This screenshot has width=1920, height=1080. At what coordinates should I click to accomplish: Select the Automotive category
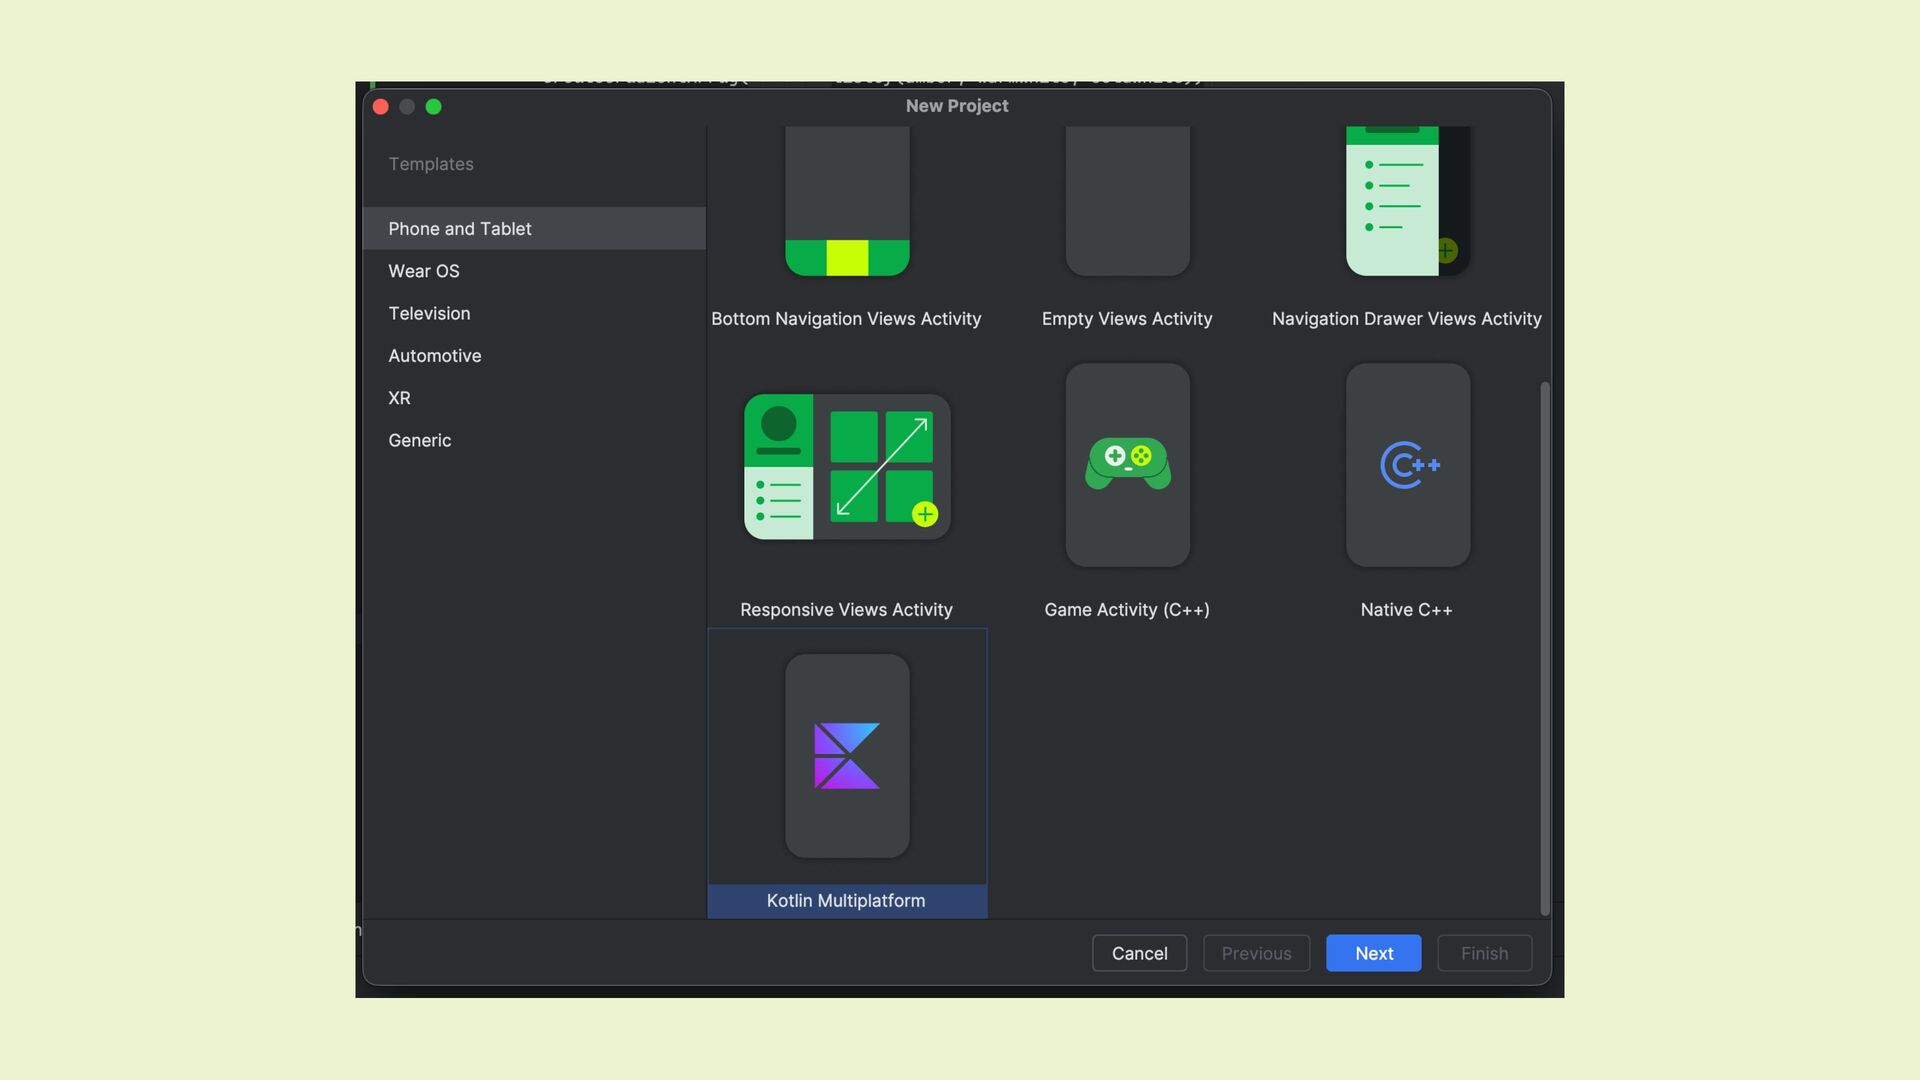click(434, 356)
